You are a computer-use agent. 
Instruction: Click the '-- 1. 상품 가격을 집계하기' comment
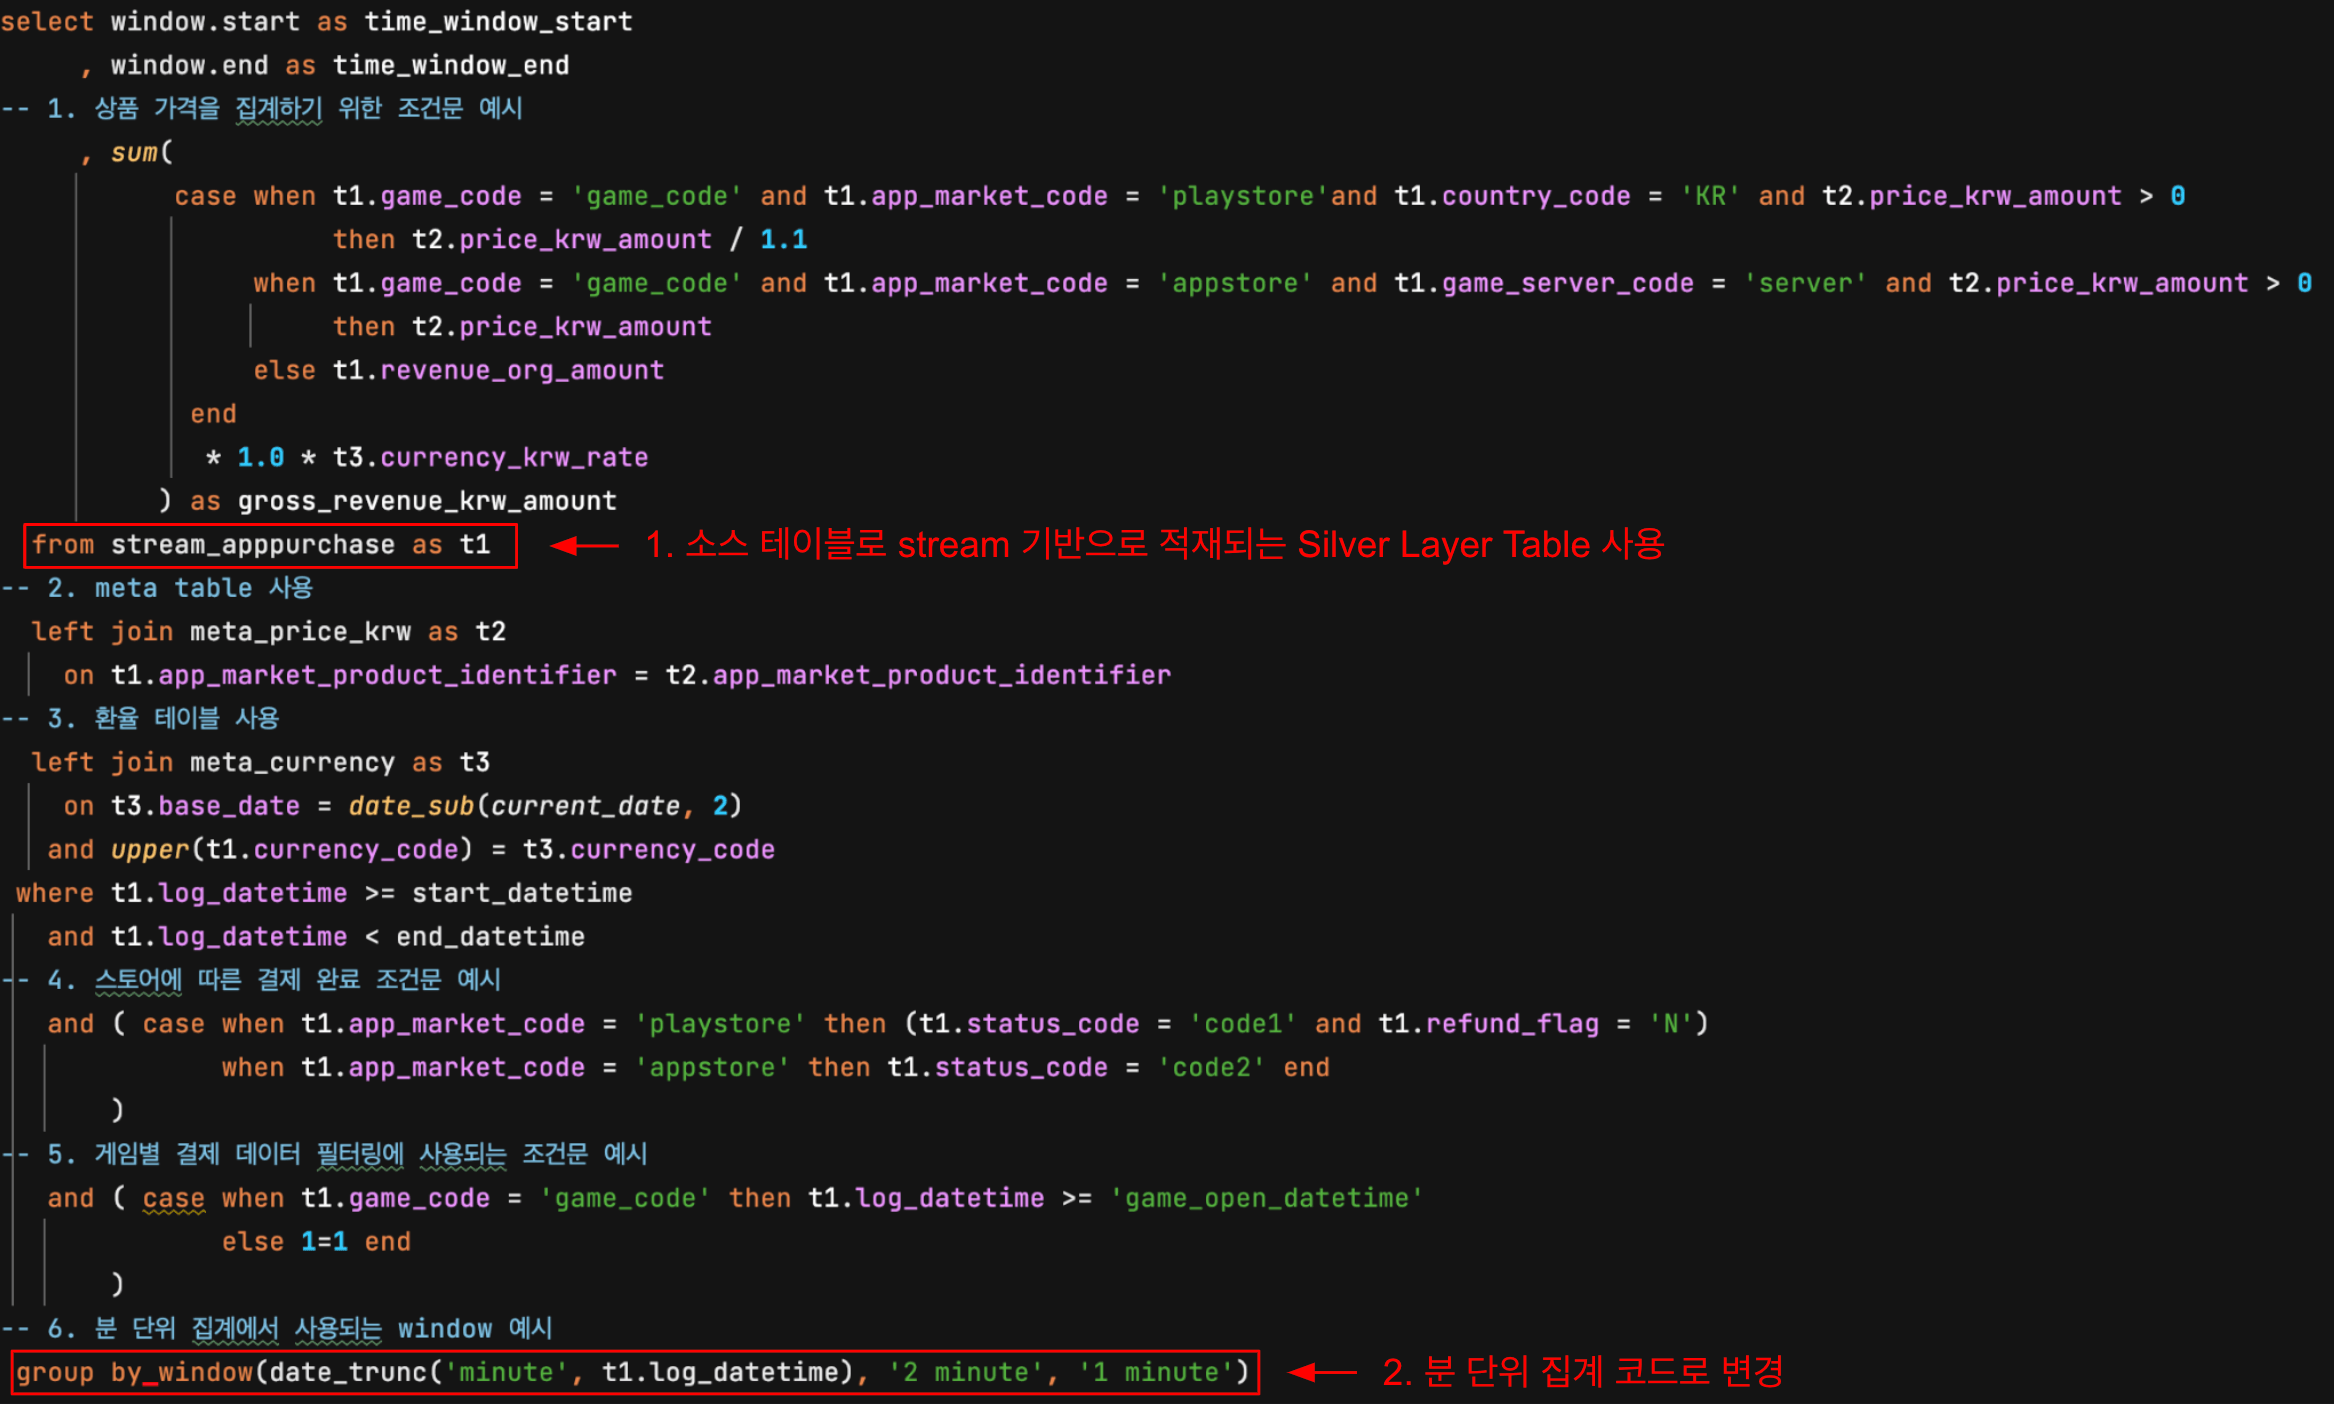(261, 108)
